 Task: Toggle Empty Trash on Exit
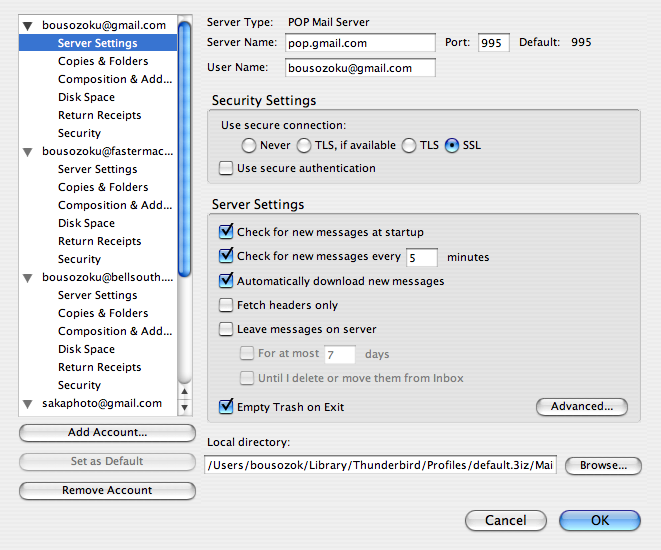(x=226, y=406)
